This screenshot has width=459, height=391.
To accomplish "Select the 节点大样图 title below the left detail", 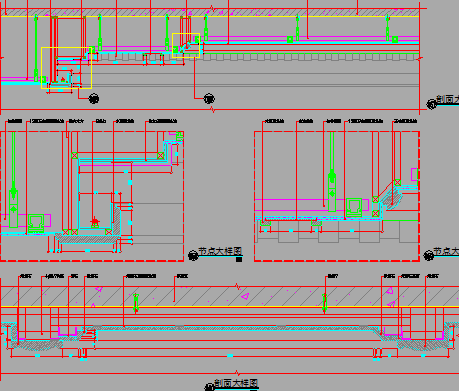I will tap(220, 251).
